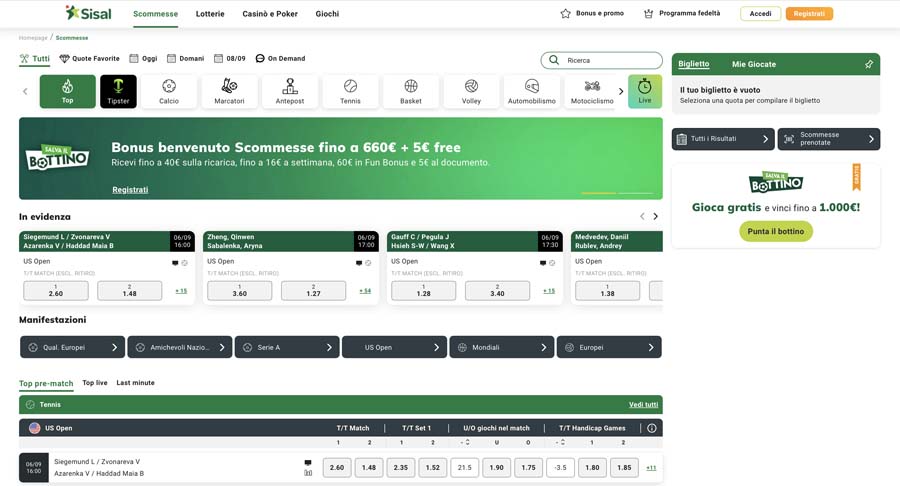This screenshot has width=900, height=486.
Task: Expand the Serie A event
Action: 287,347
